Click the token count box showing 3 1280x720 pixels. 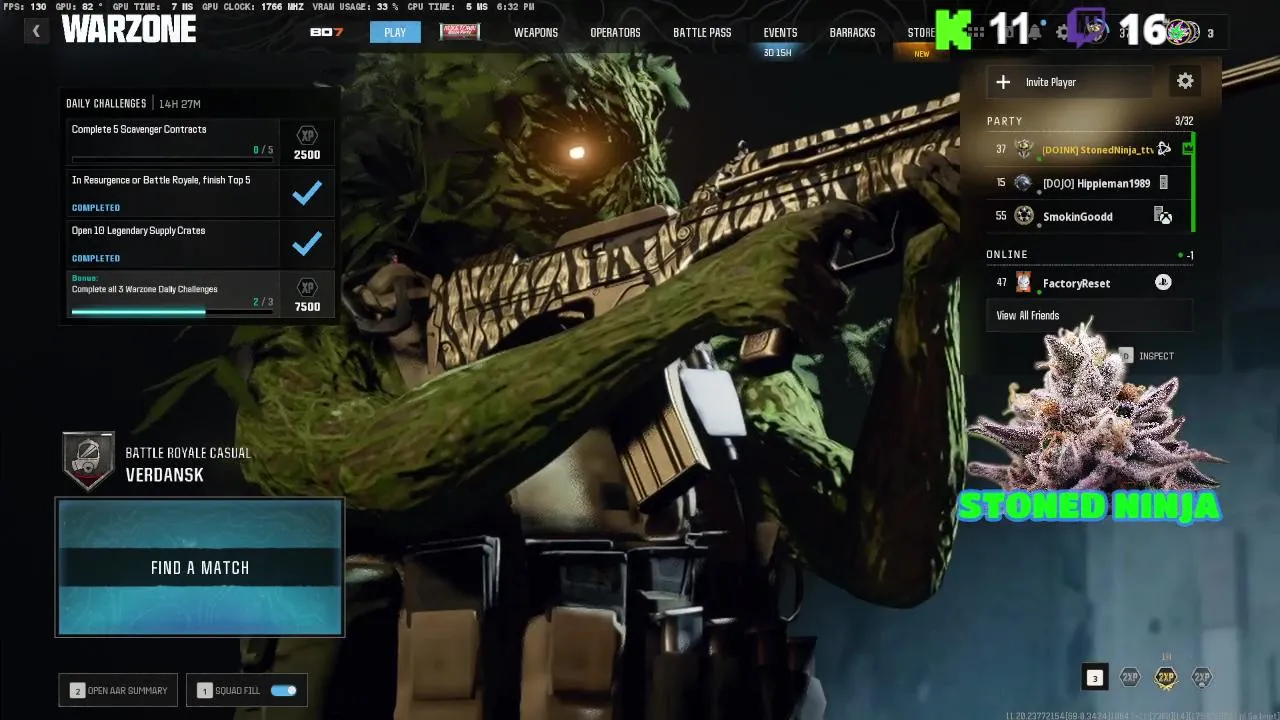coord(1095,678)
